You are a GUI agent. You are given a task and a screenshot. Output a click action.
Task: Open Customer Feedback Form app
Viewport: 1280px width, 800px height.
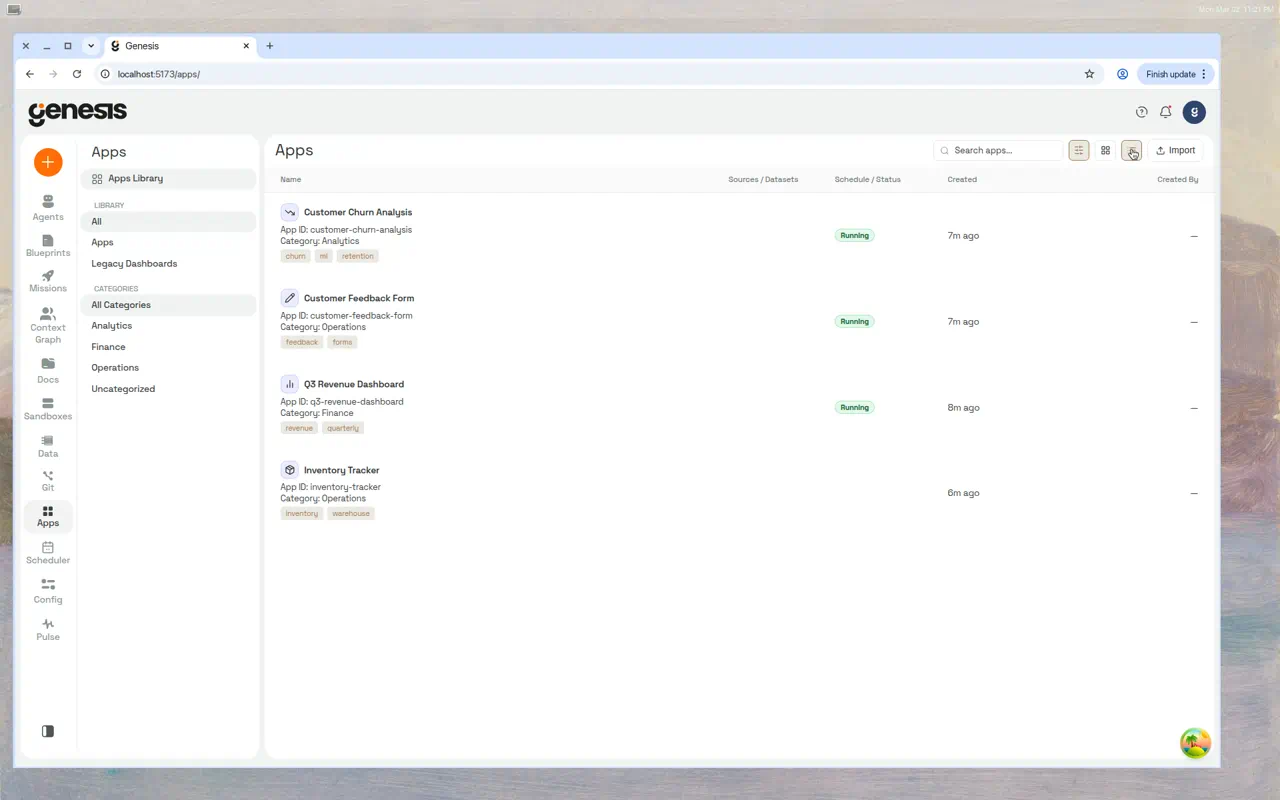coord(359,298)
